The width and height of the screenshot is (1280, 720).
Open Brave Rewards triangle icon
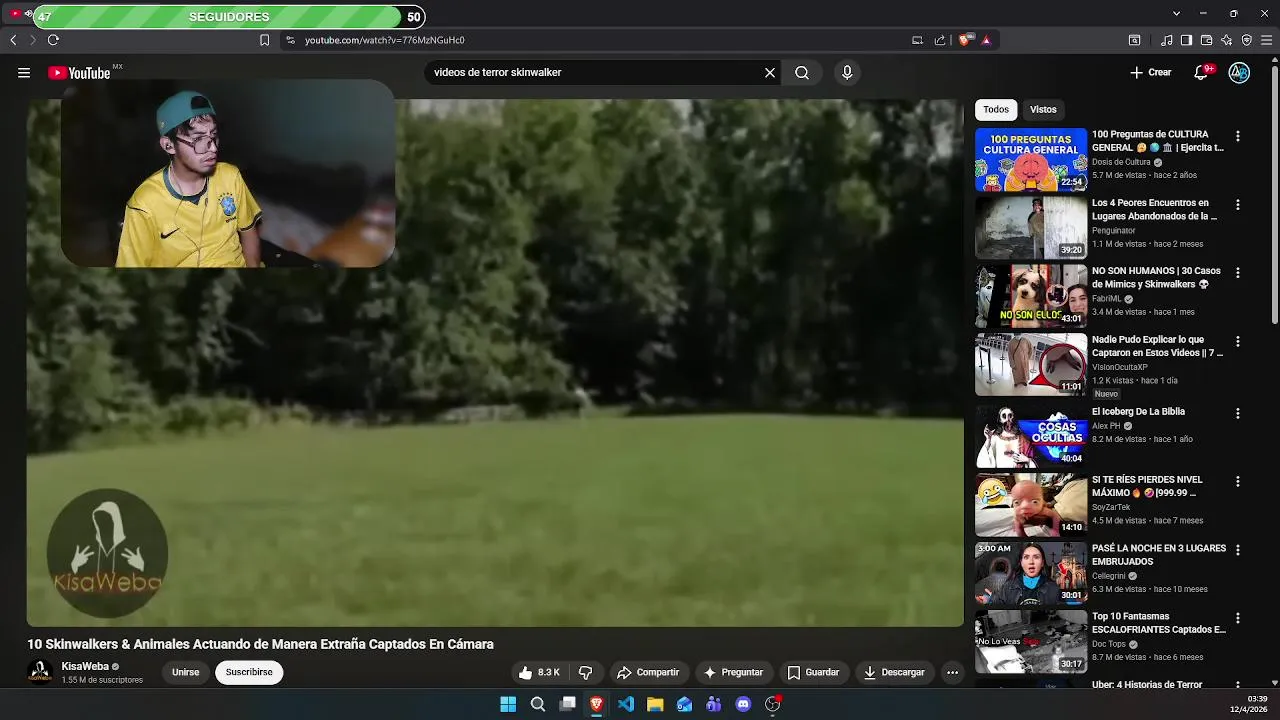pos(986,40)
